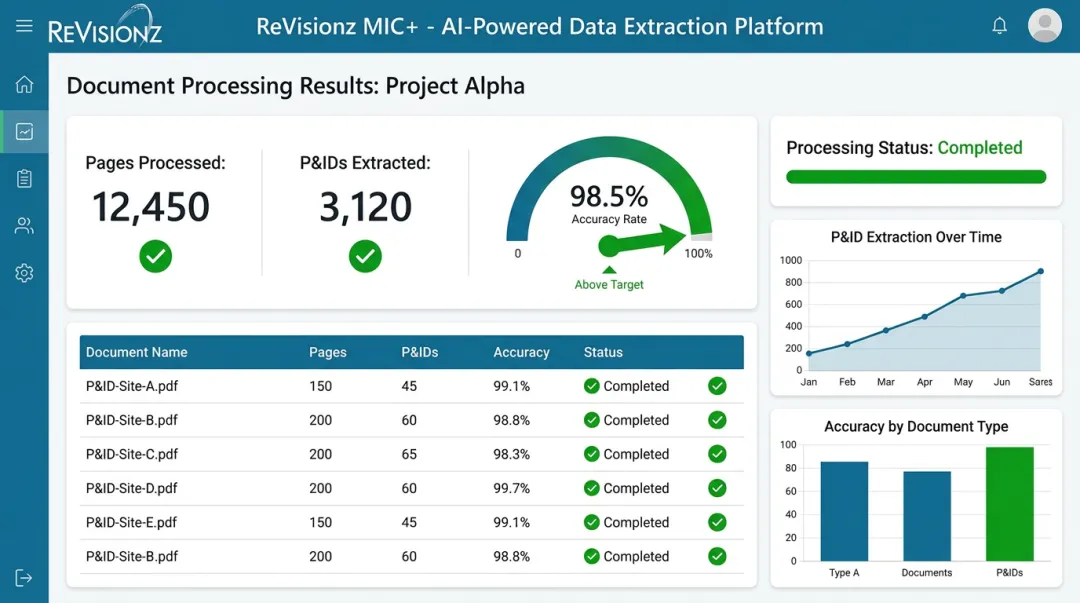Select the analytics chart sidebar icon
The width and height of the screenshot is (1080, 603).
click(x=24, y=132)
